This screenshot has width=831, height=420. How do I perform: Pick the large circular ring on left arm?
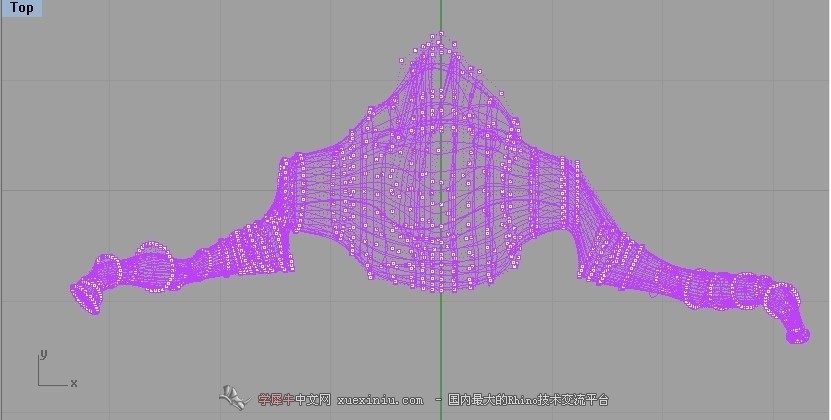[153, 267]
